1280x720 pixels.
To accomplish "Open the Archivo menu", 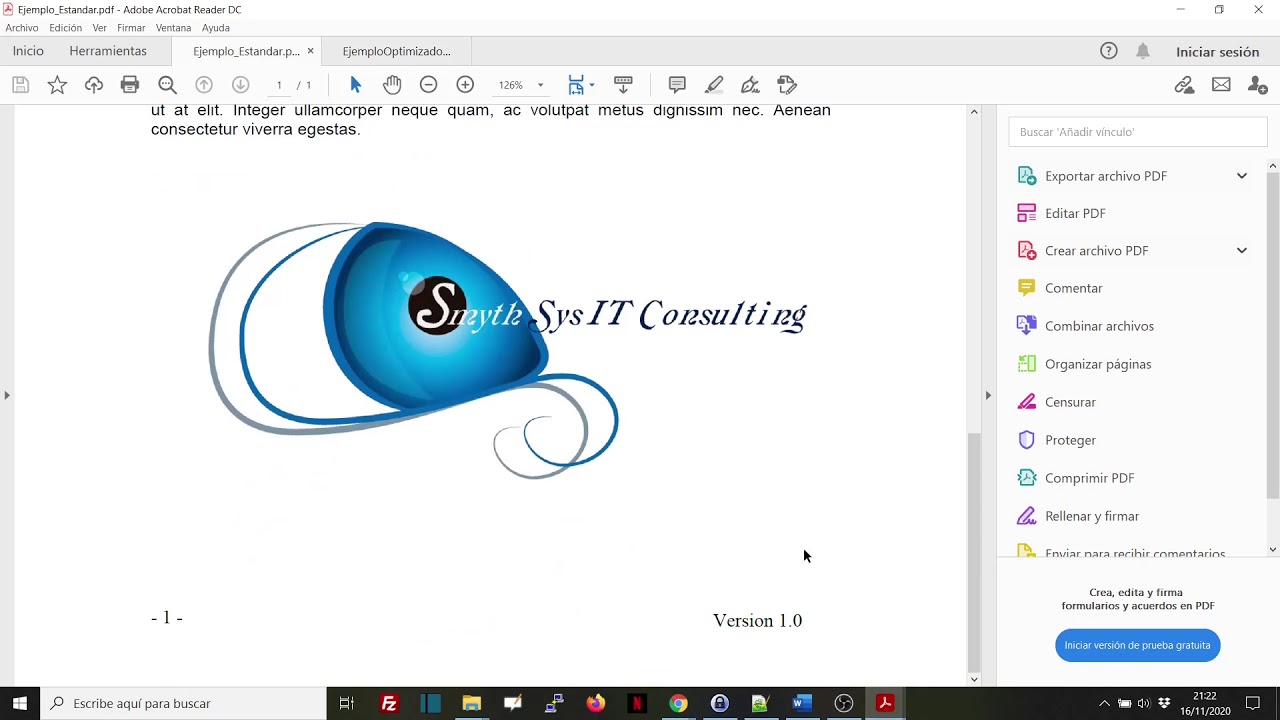I will pyautogui.click(x=22, y=28).
